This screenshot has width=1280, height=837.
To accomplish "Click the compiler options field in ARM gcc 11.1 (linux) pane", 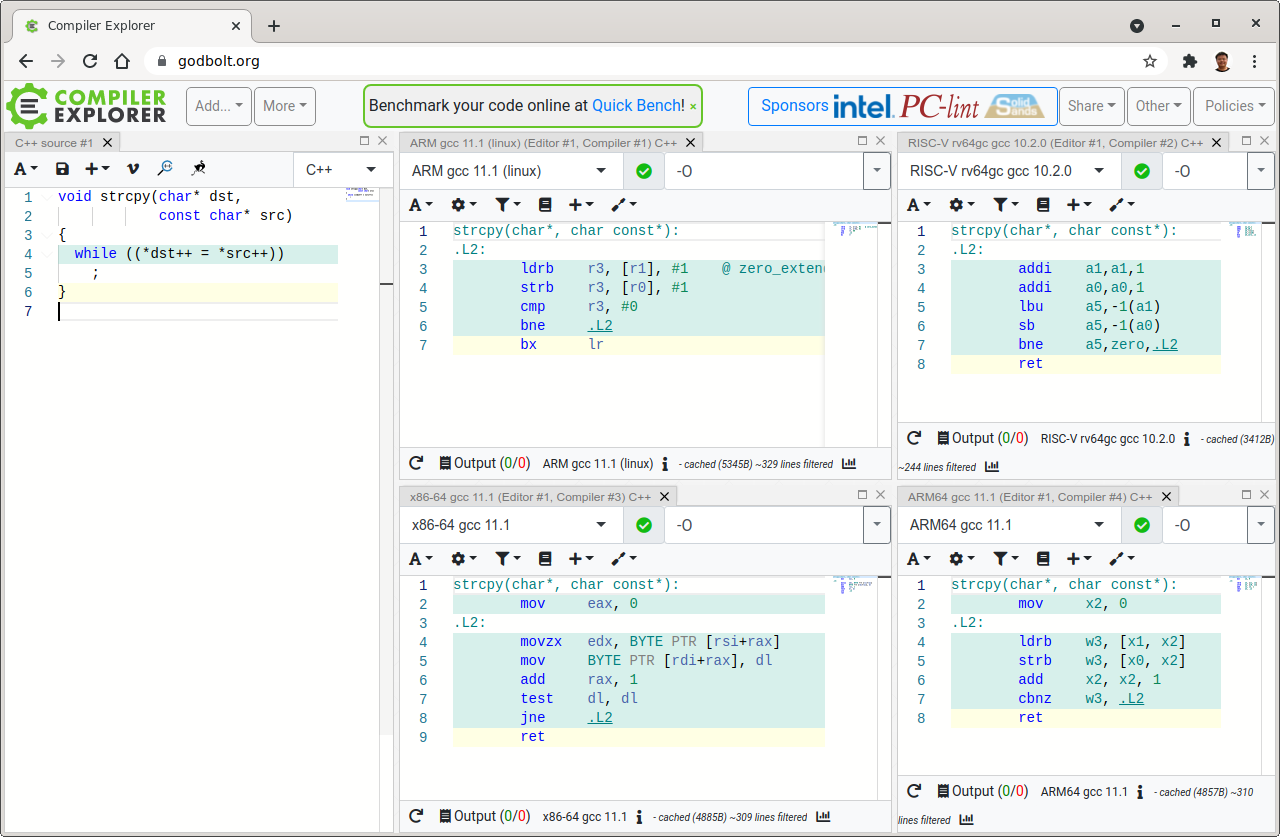I will point(763,171).
